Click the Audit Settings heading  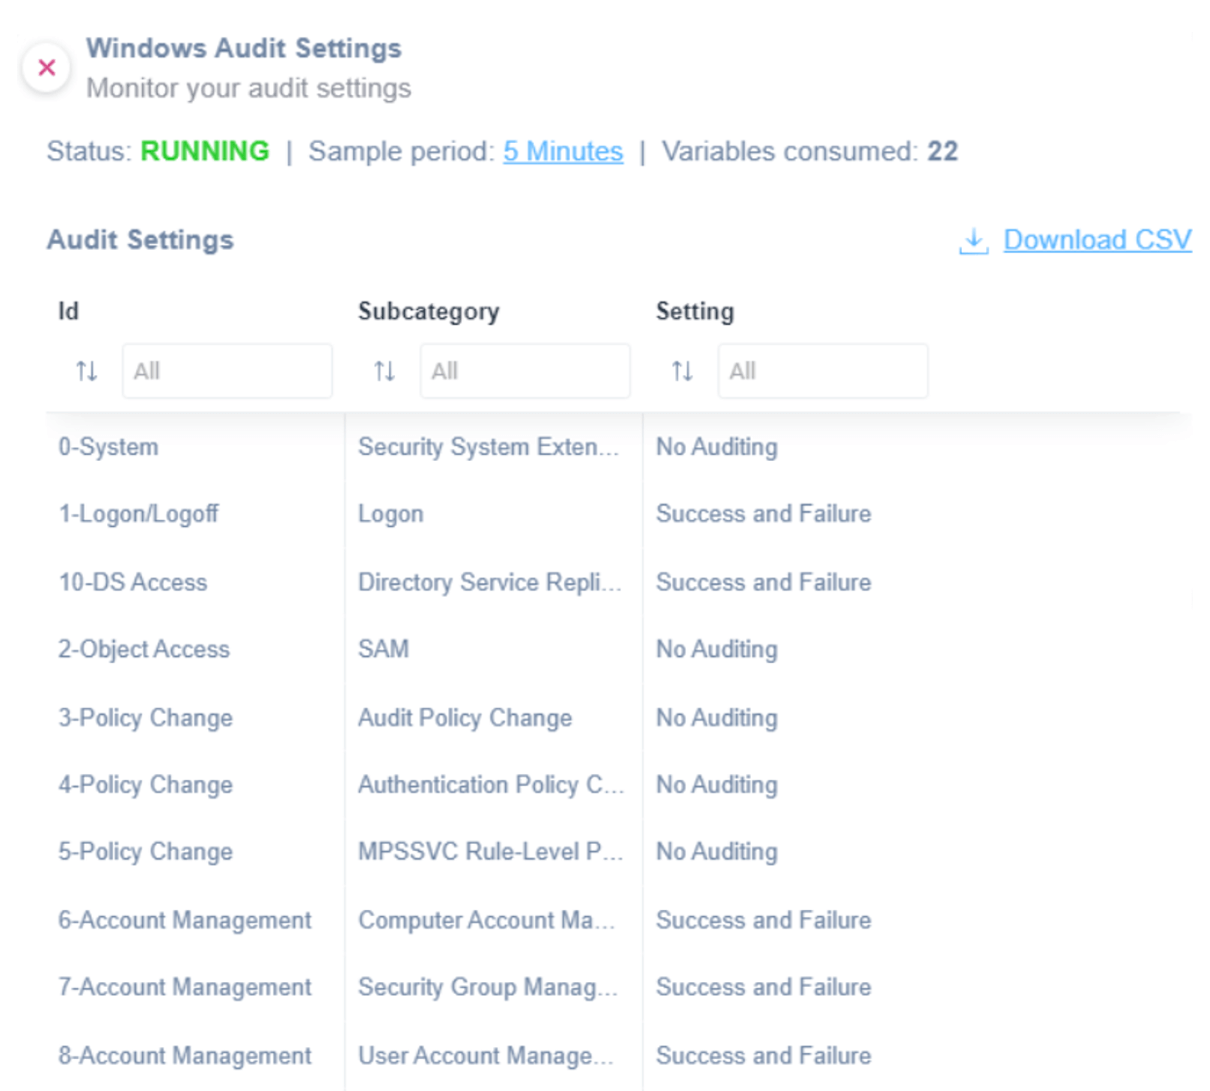point(139,240)
